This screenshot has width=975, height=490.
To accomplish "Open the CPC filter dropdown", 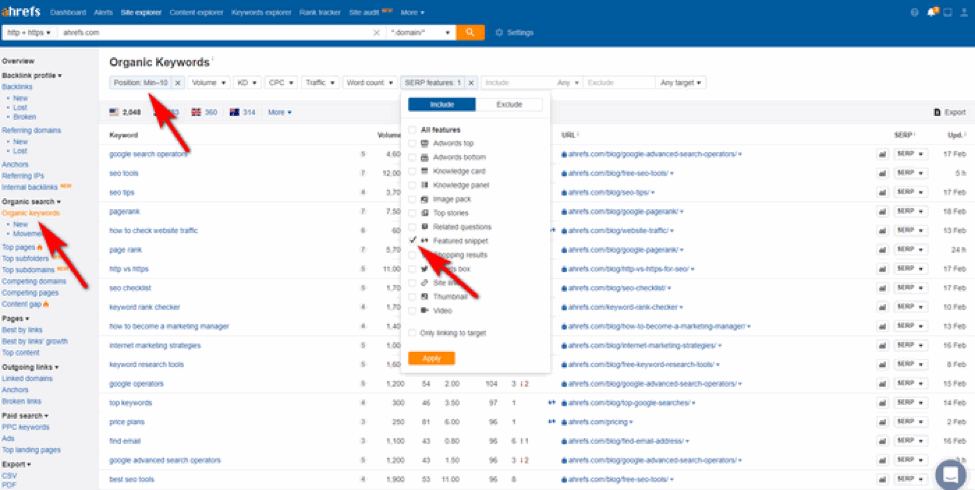I will [x=280, y=82].
